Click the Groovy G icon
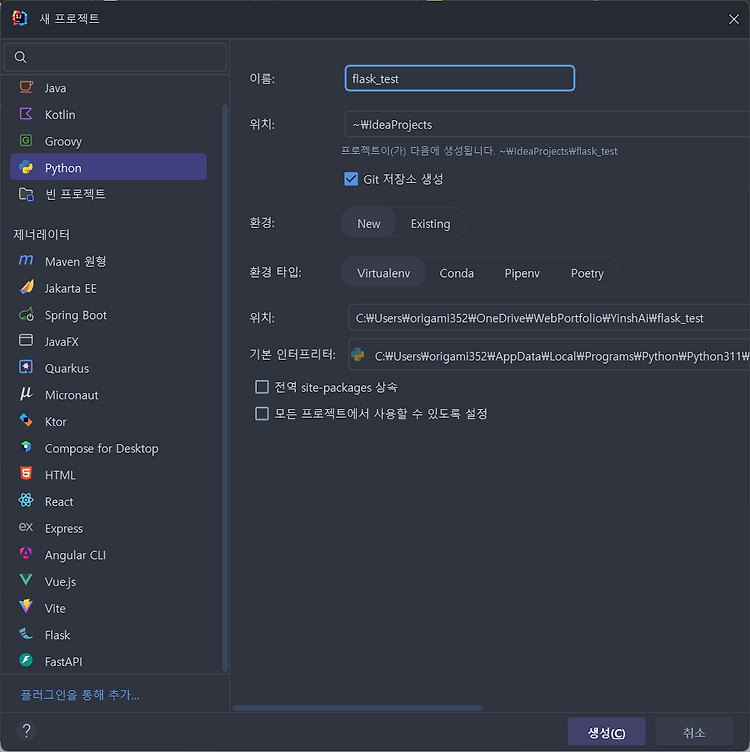The height and width of the screenshot is (752, 750). pos(26,141)
